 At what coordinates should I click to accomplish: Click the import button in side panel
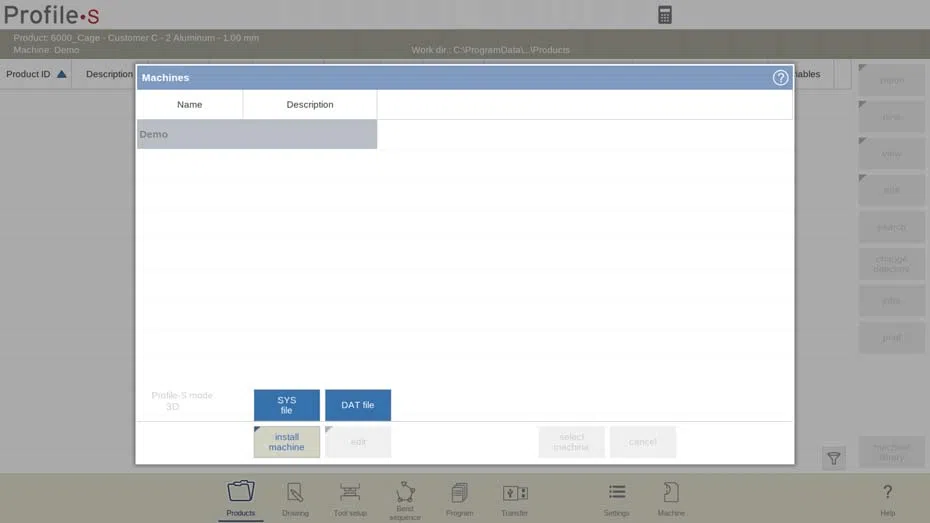click(x=891, y=80)
